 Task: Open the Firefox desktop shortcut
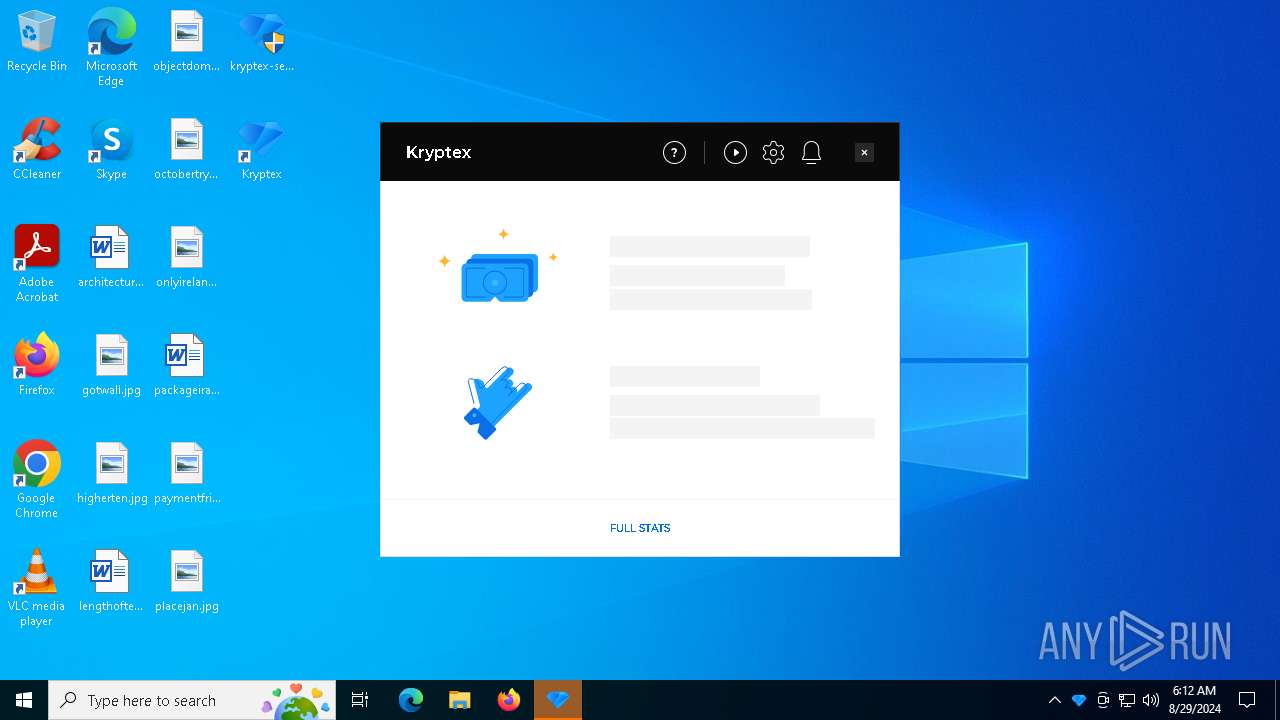[x=37, y=366]
